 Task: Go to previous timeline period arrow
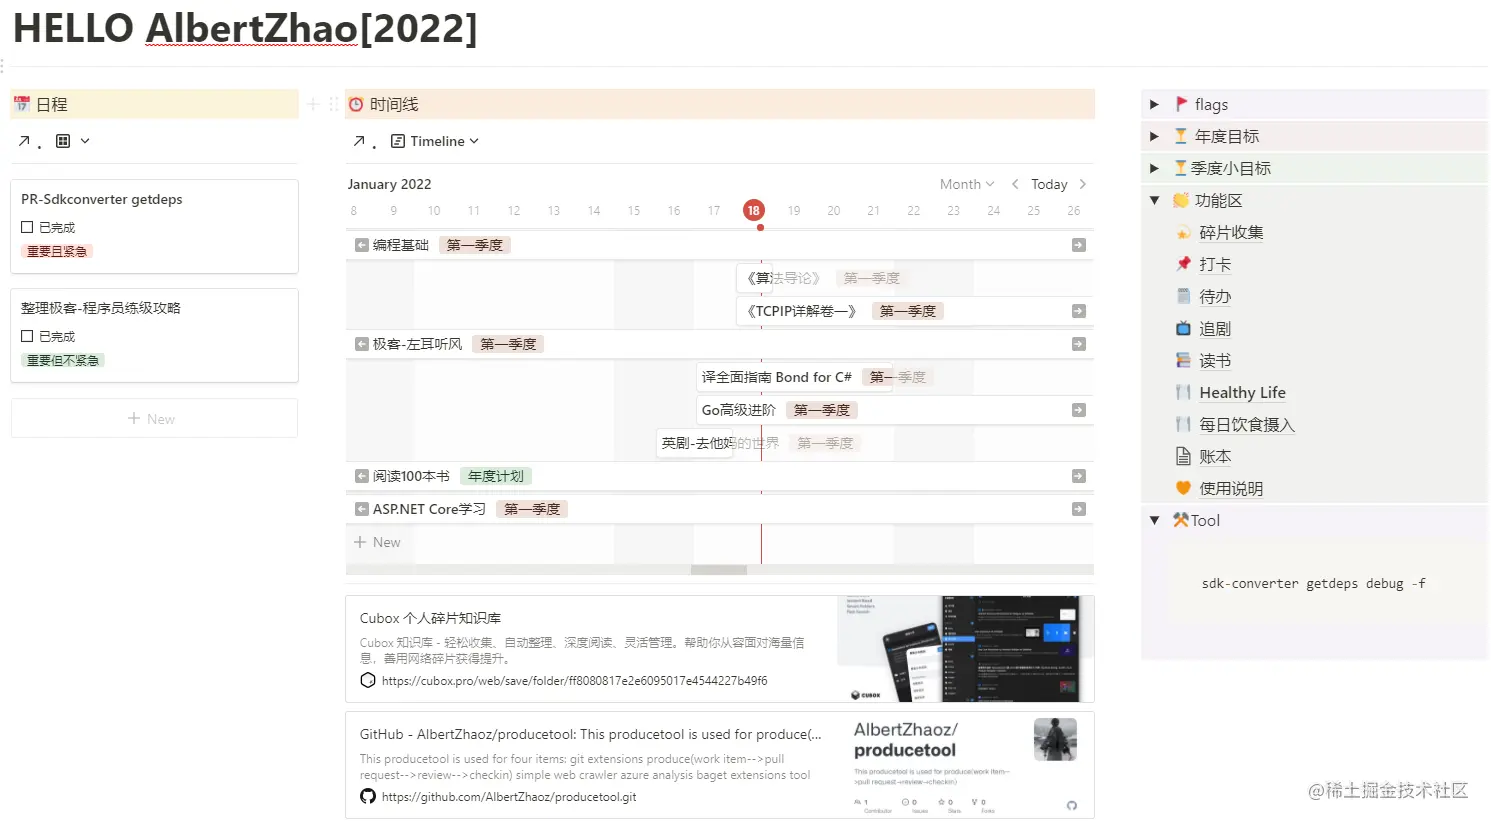pyautogui.click(x=1015, y=184)
